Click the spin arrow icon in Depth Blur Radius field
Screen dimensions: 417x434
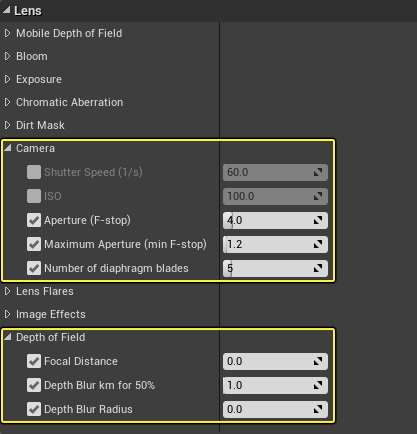[318, 409]
